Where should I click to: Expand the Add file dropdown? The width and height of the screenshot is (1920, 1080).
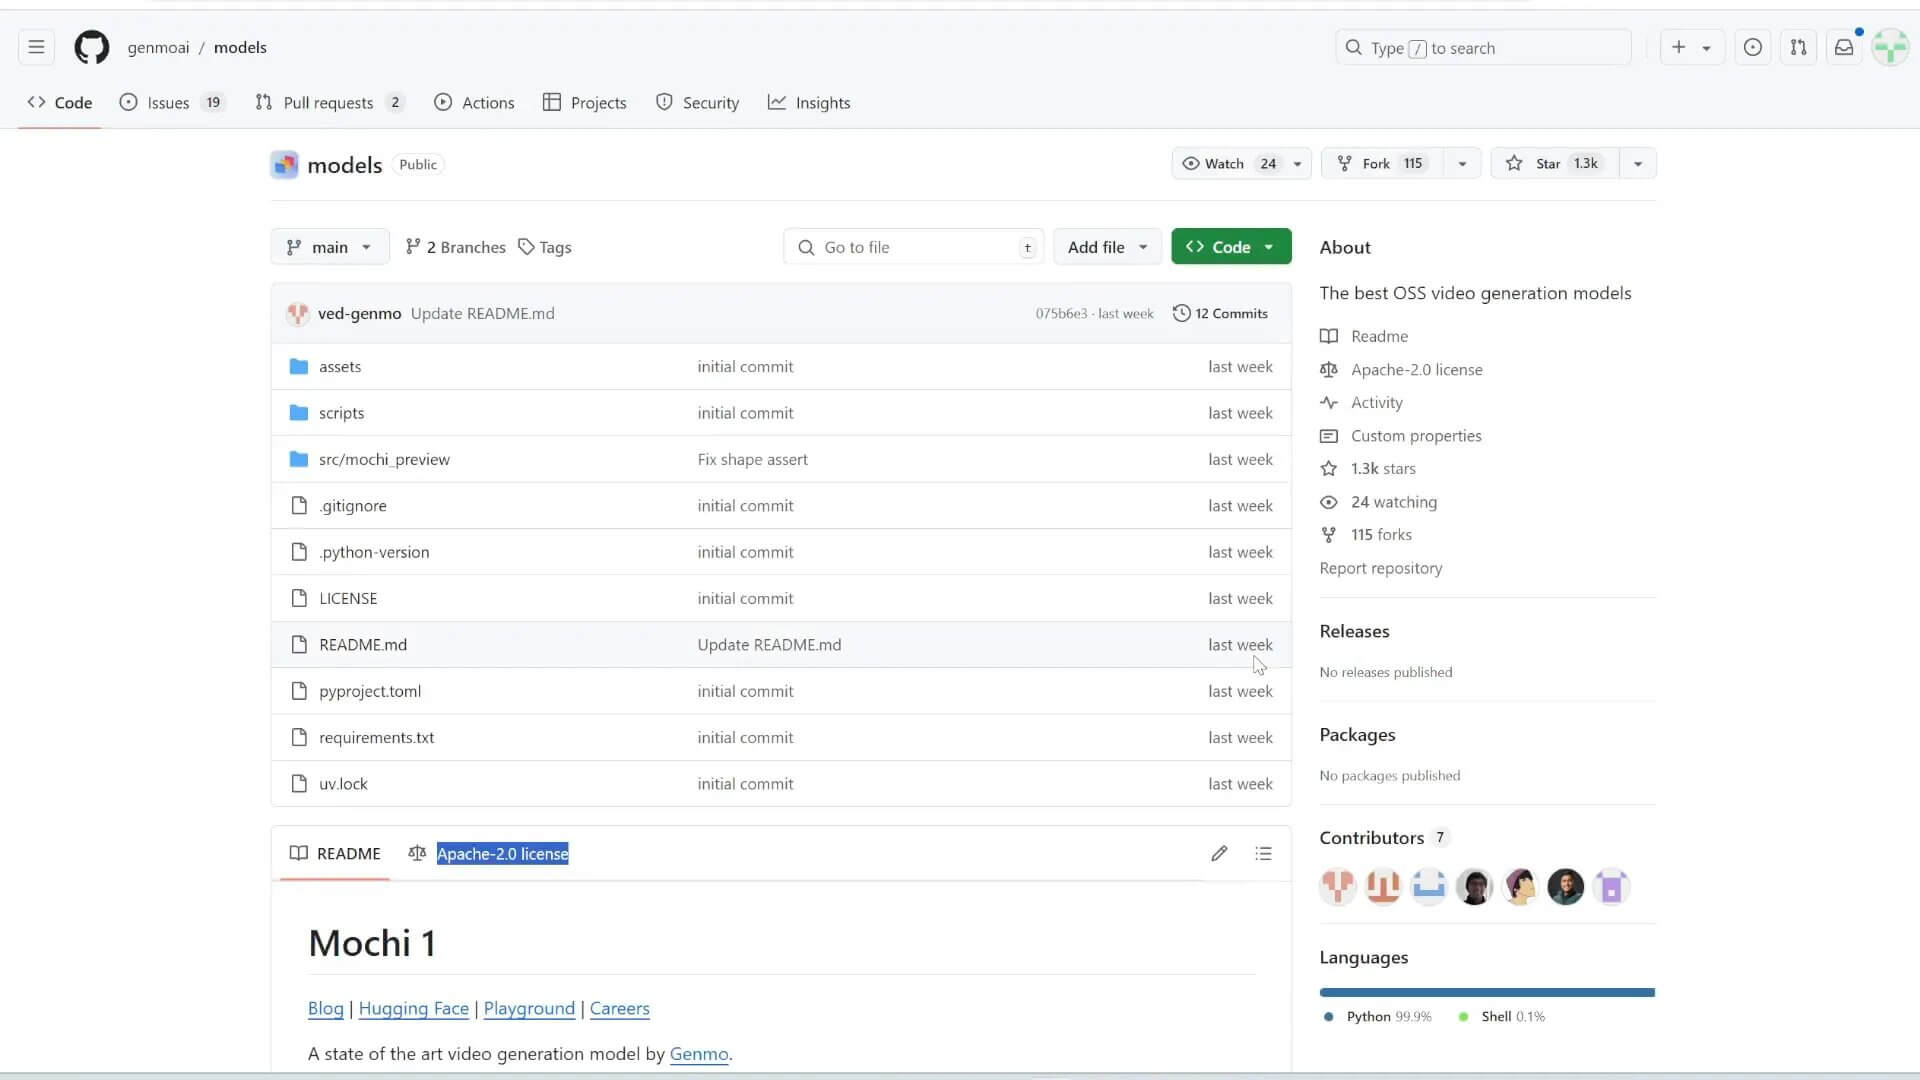[1106, 247]
